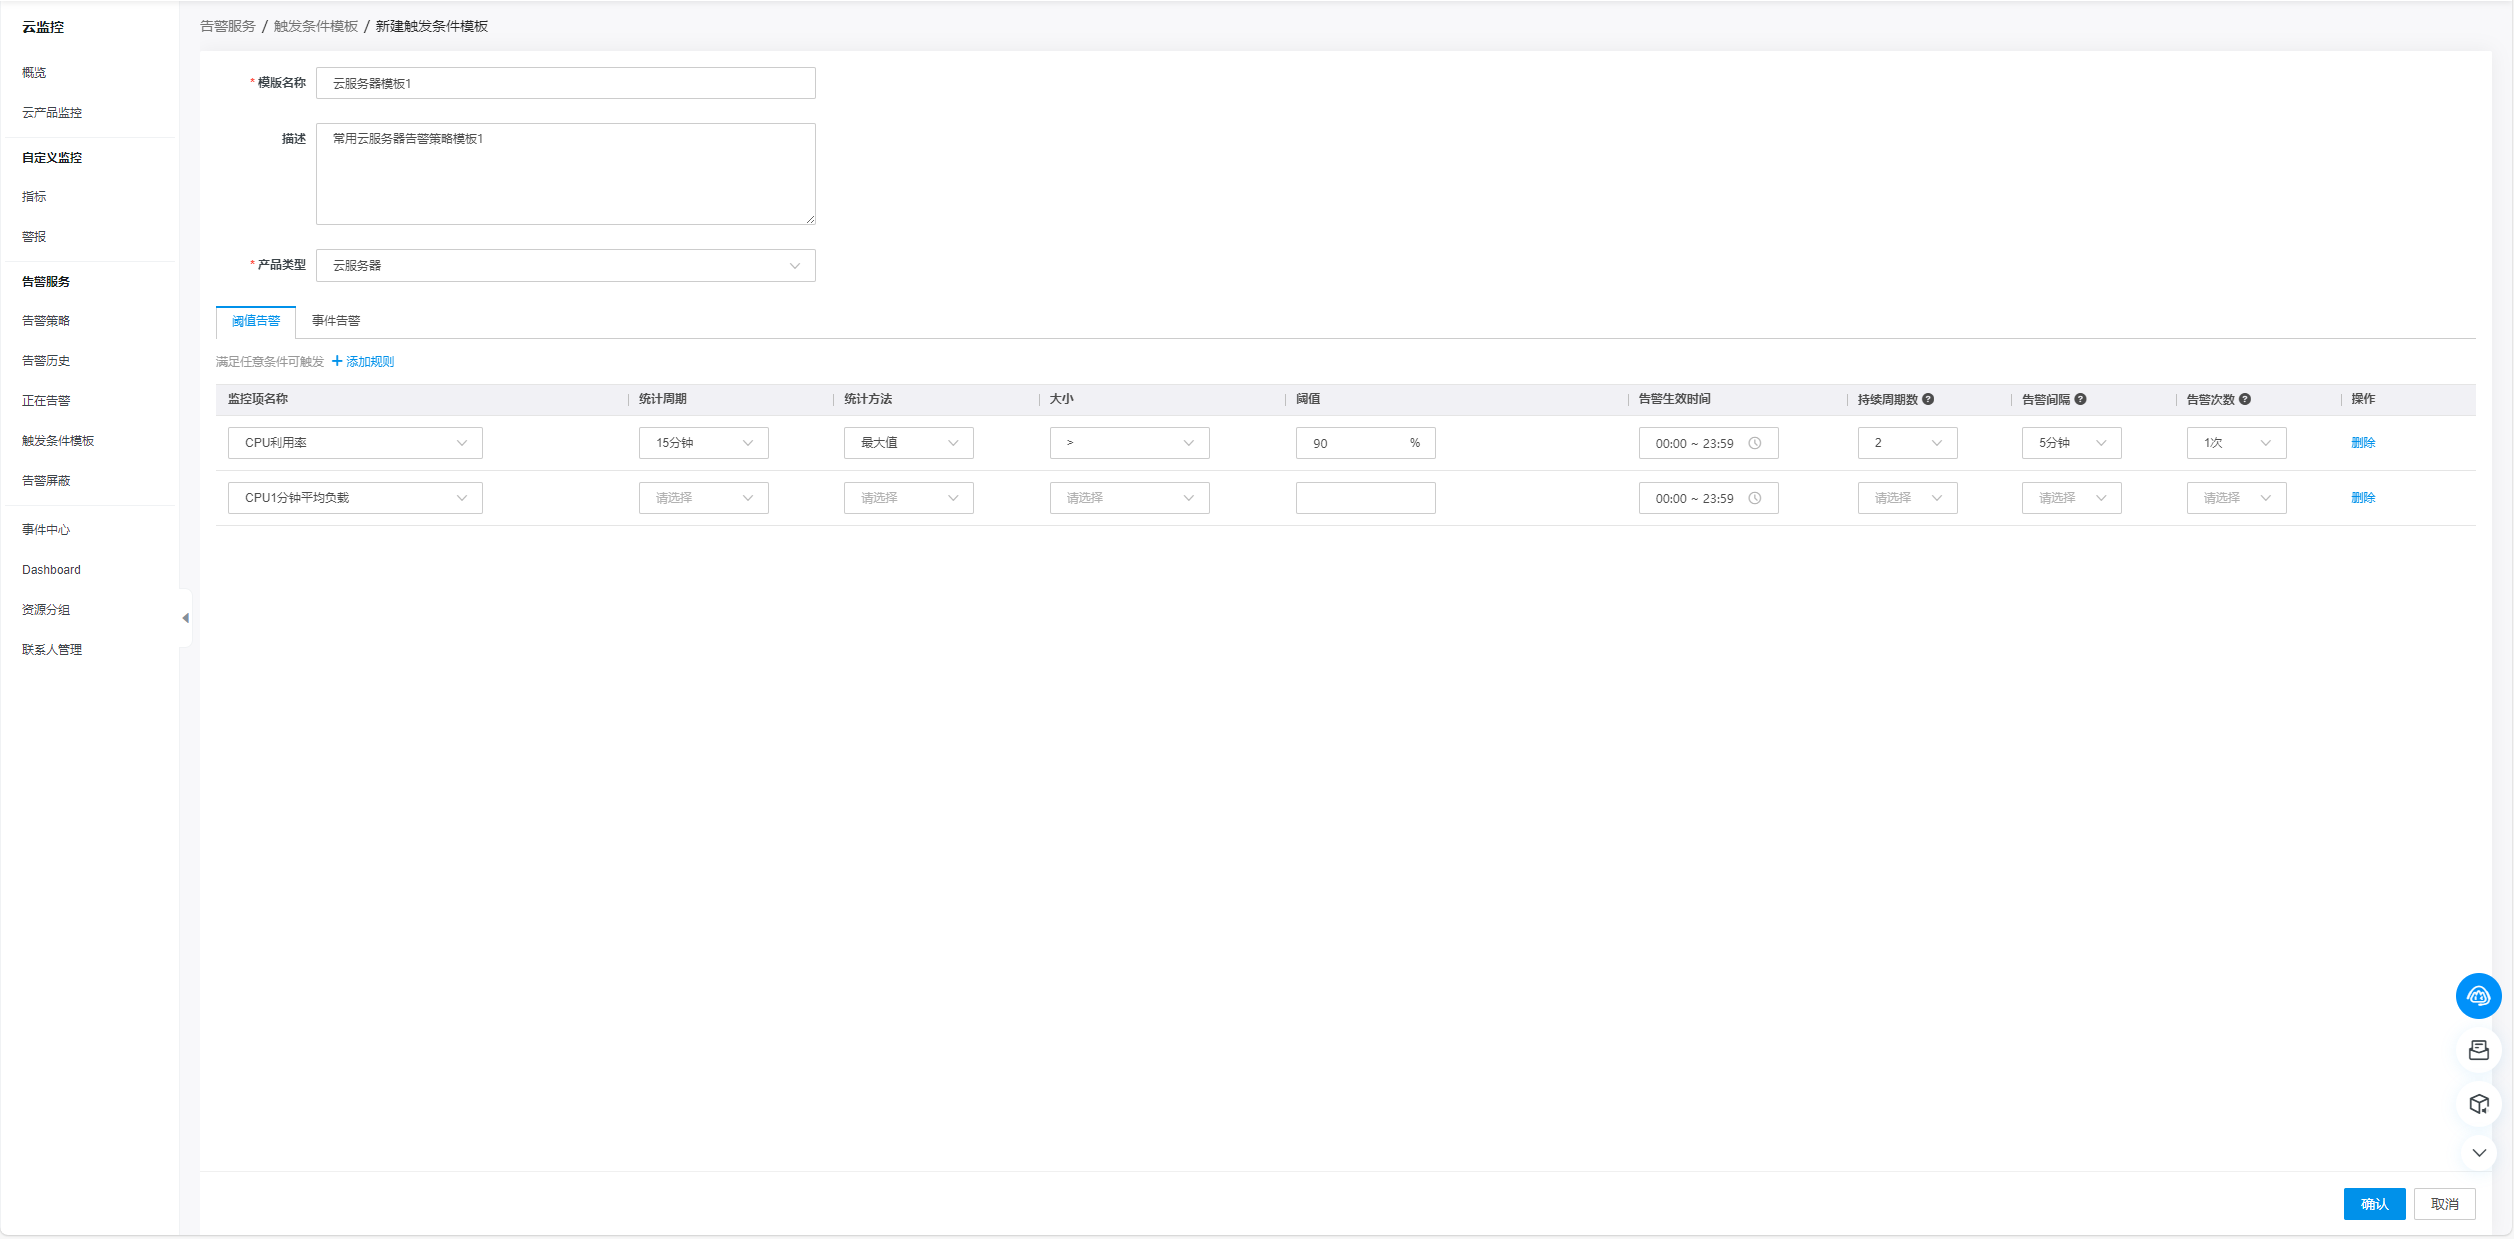Viewport: 2514px width, 1239px height.
Task: Click help icon next to 告警间隔
Action: click(x=2080, y=399)
